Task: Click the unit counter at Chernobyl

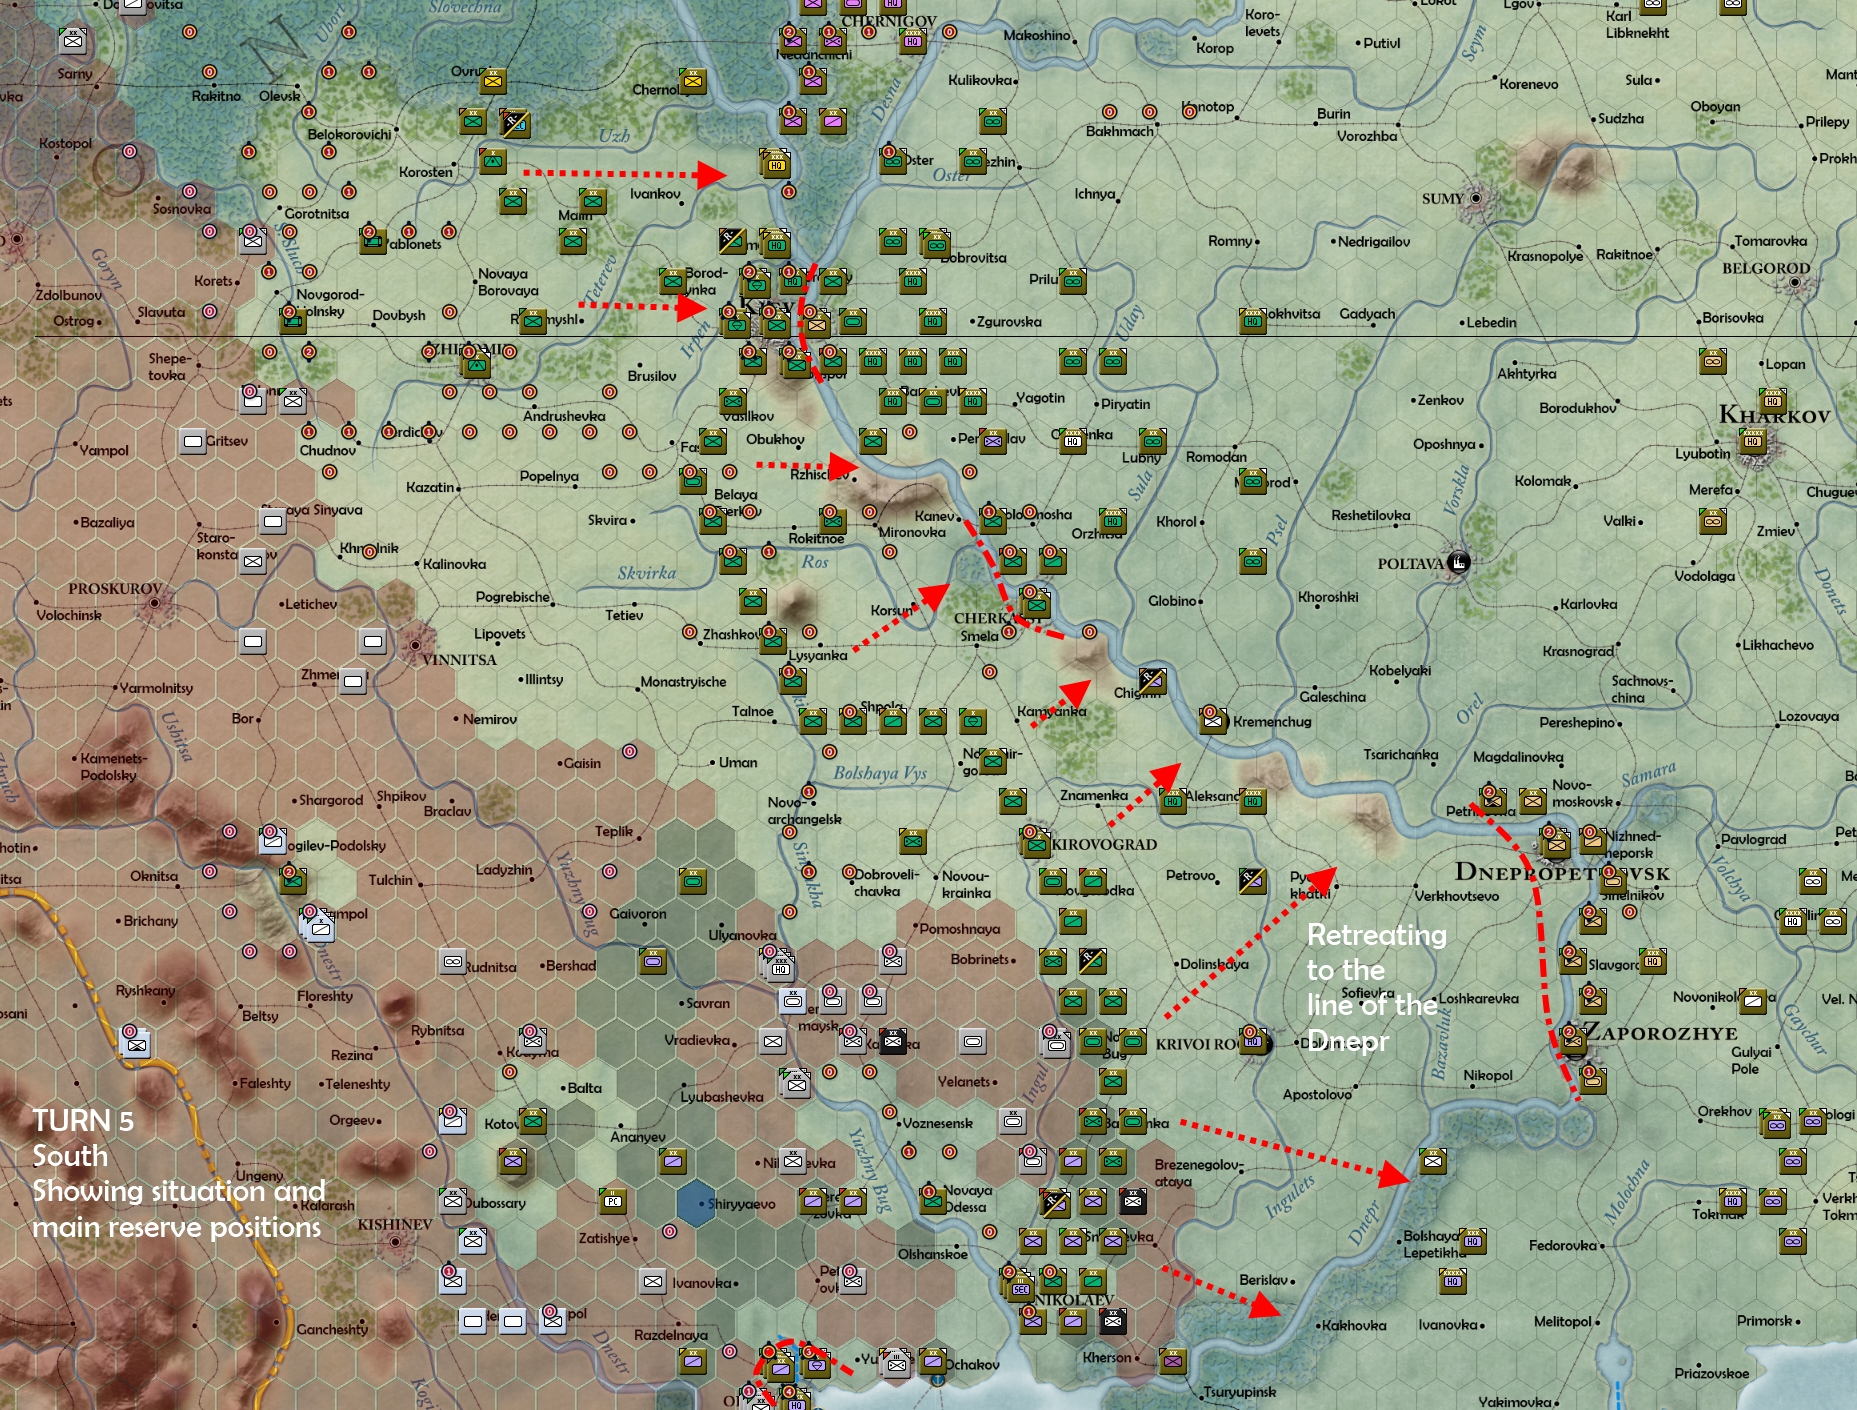Action: point(692,80)
